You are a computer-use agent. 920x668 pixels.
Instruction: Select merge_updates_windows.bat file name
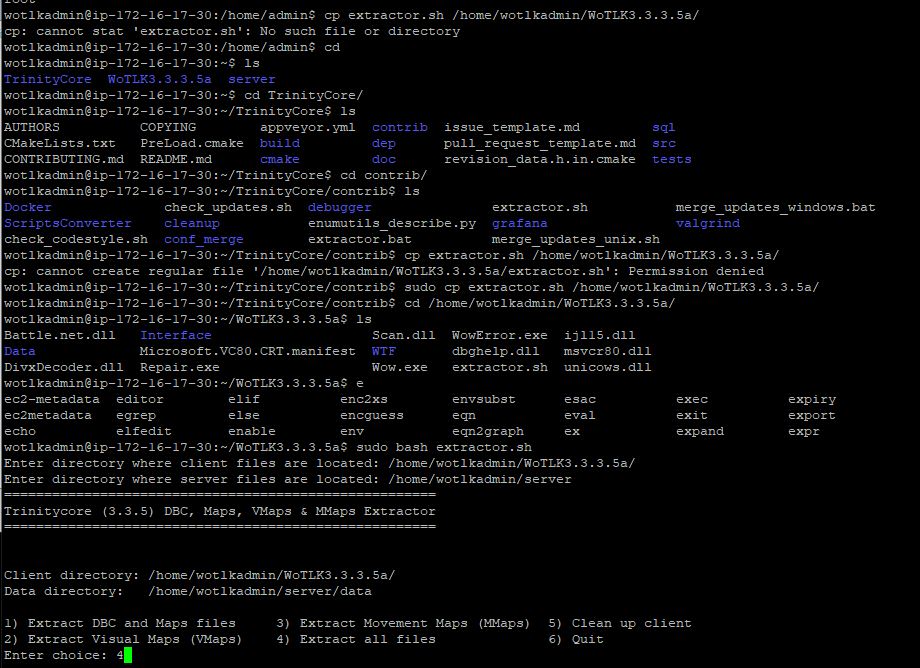pyautogui.click(x=775, y=207)
